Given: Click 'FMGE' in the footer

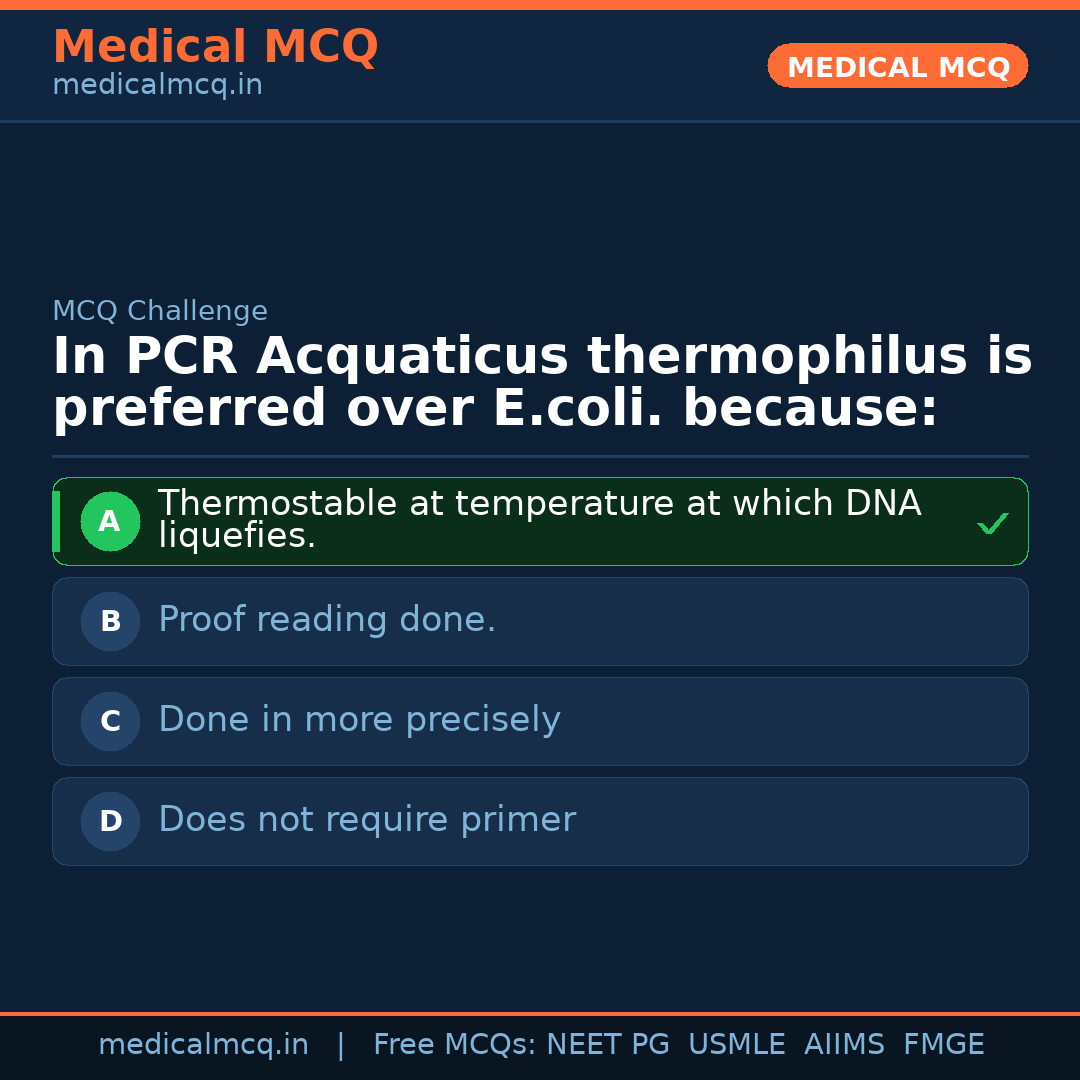Looking at the screenshot, I should click(944, 1045).
